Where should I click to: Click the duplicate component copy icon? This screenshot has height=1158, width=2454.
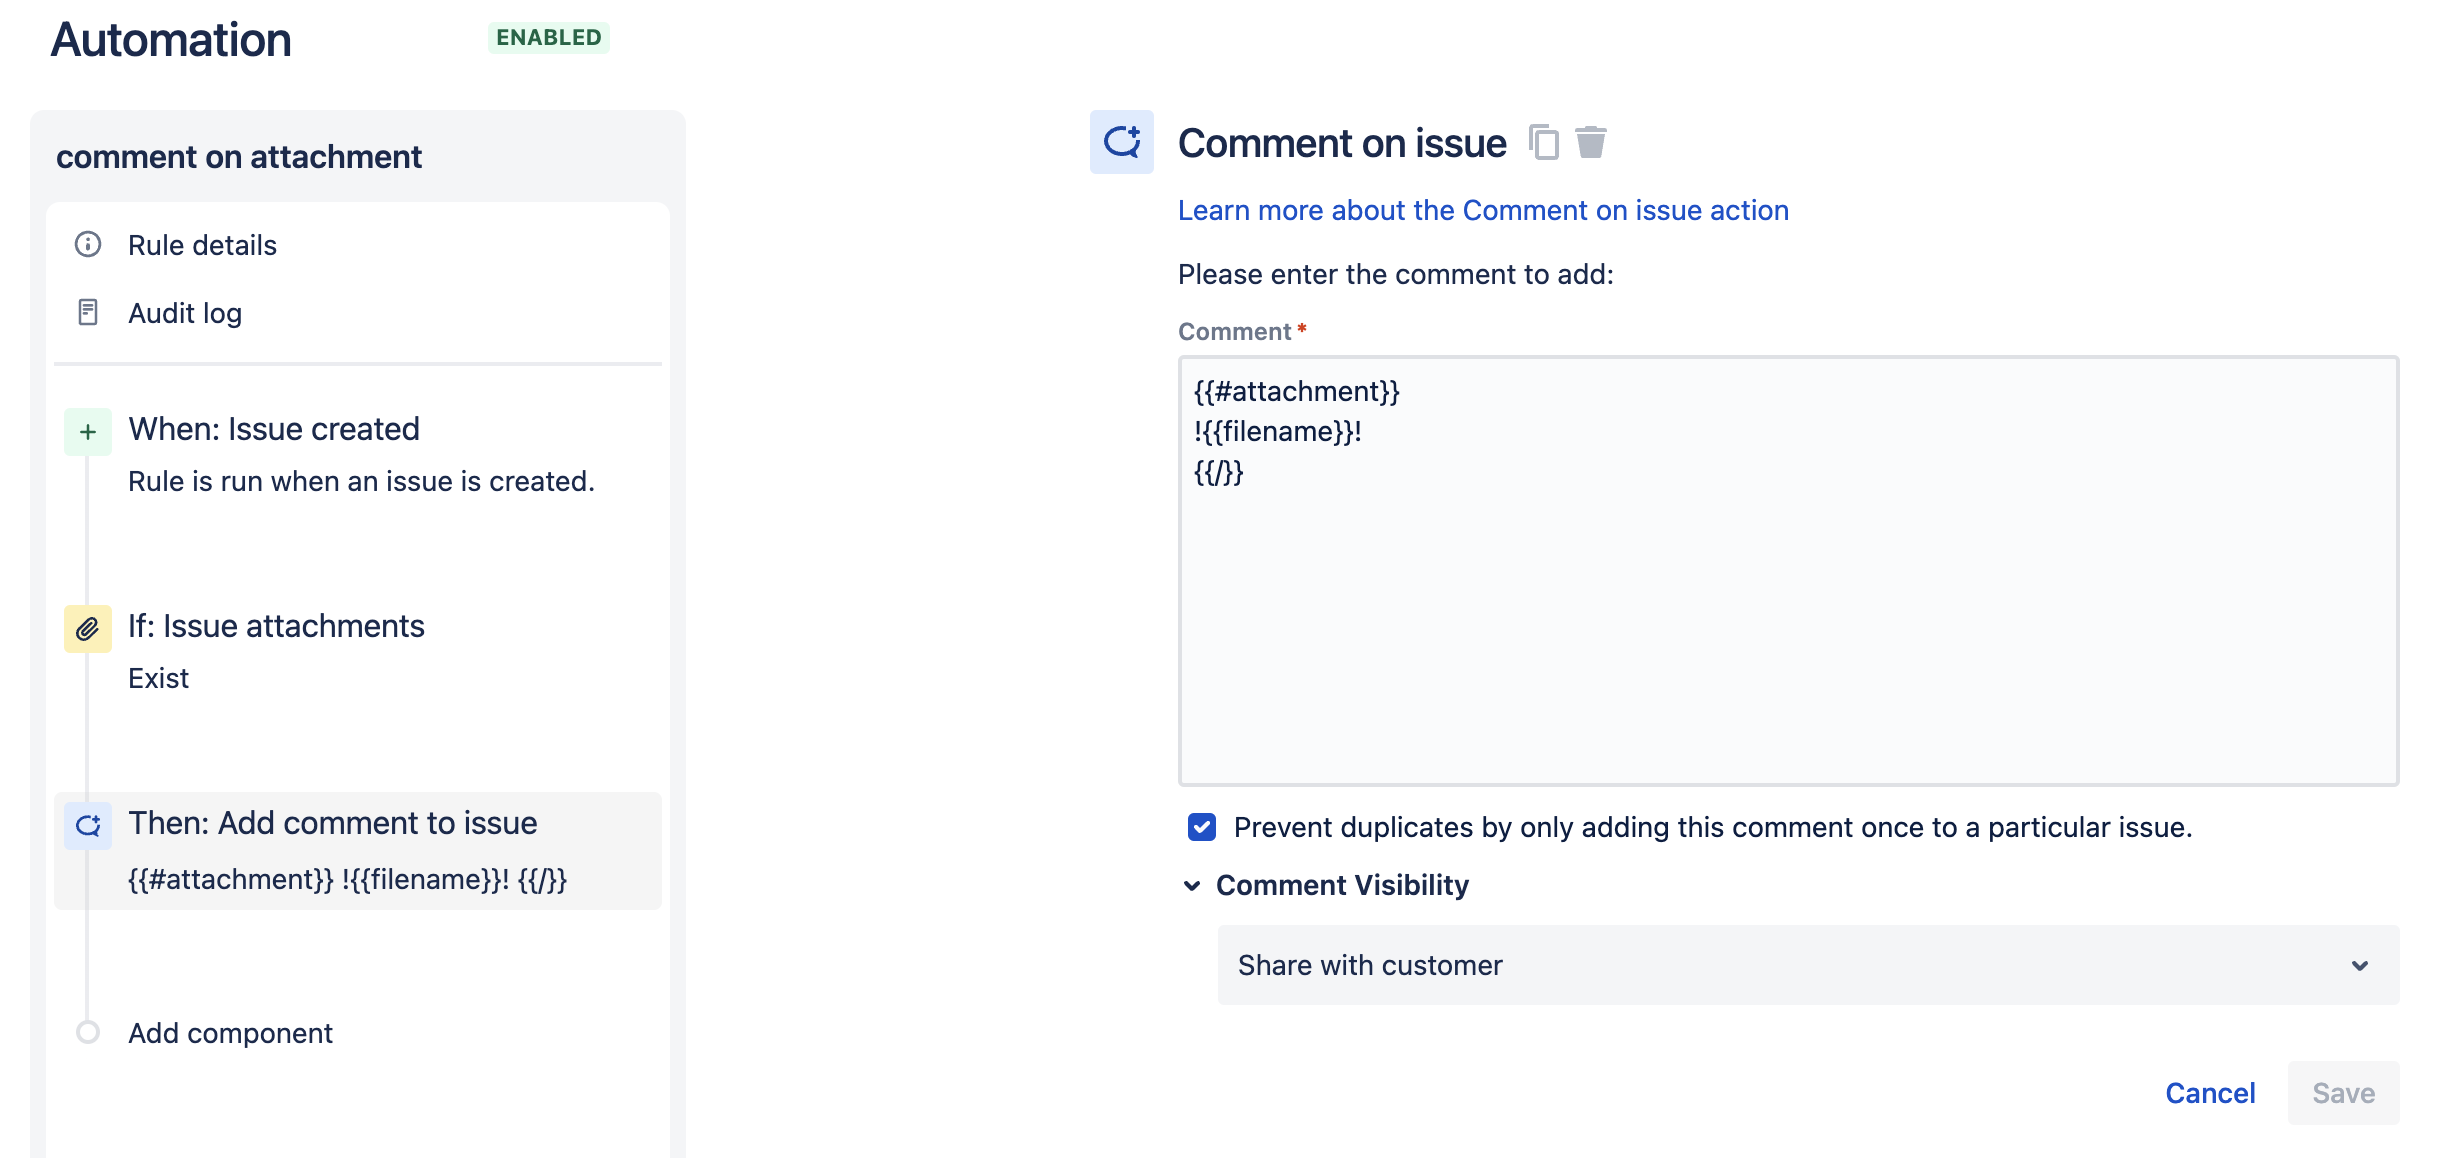pos(1543,142)
